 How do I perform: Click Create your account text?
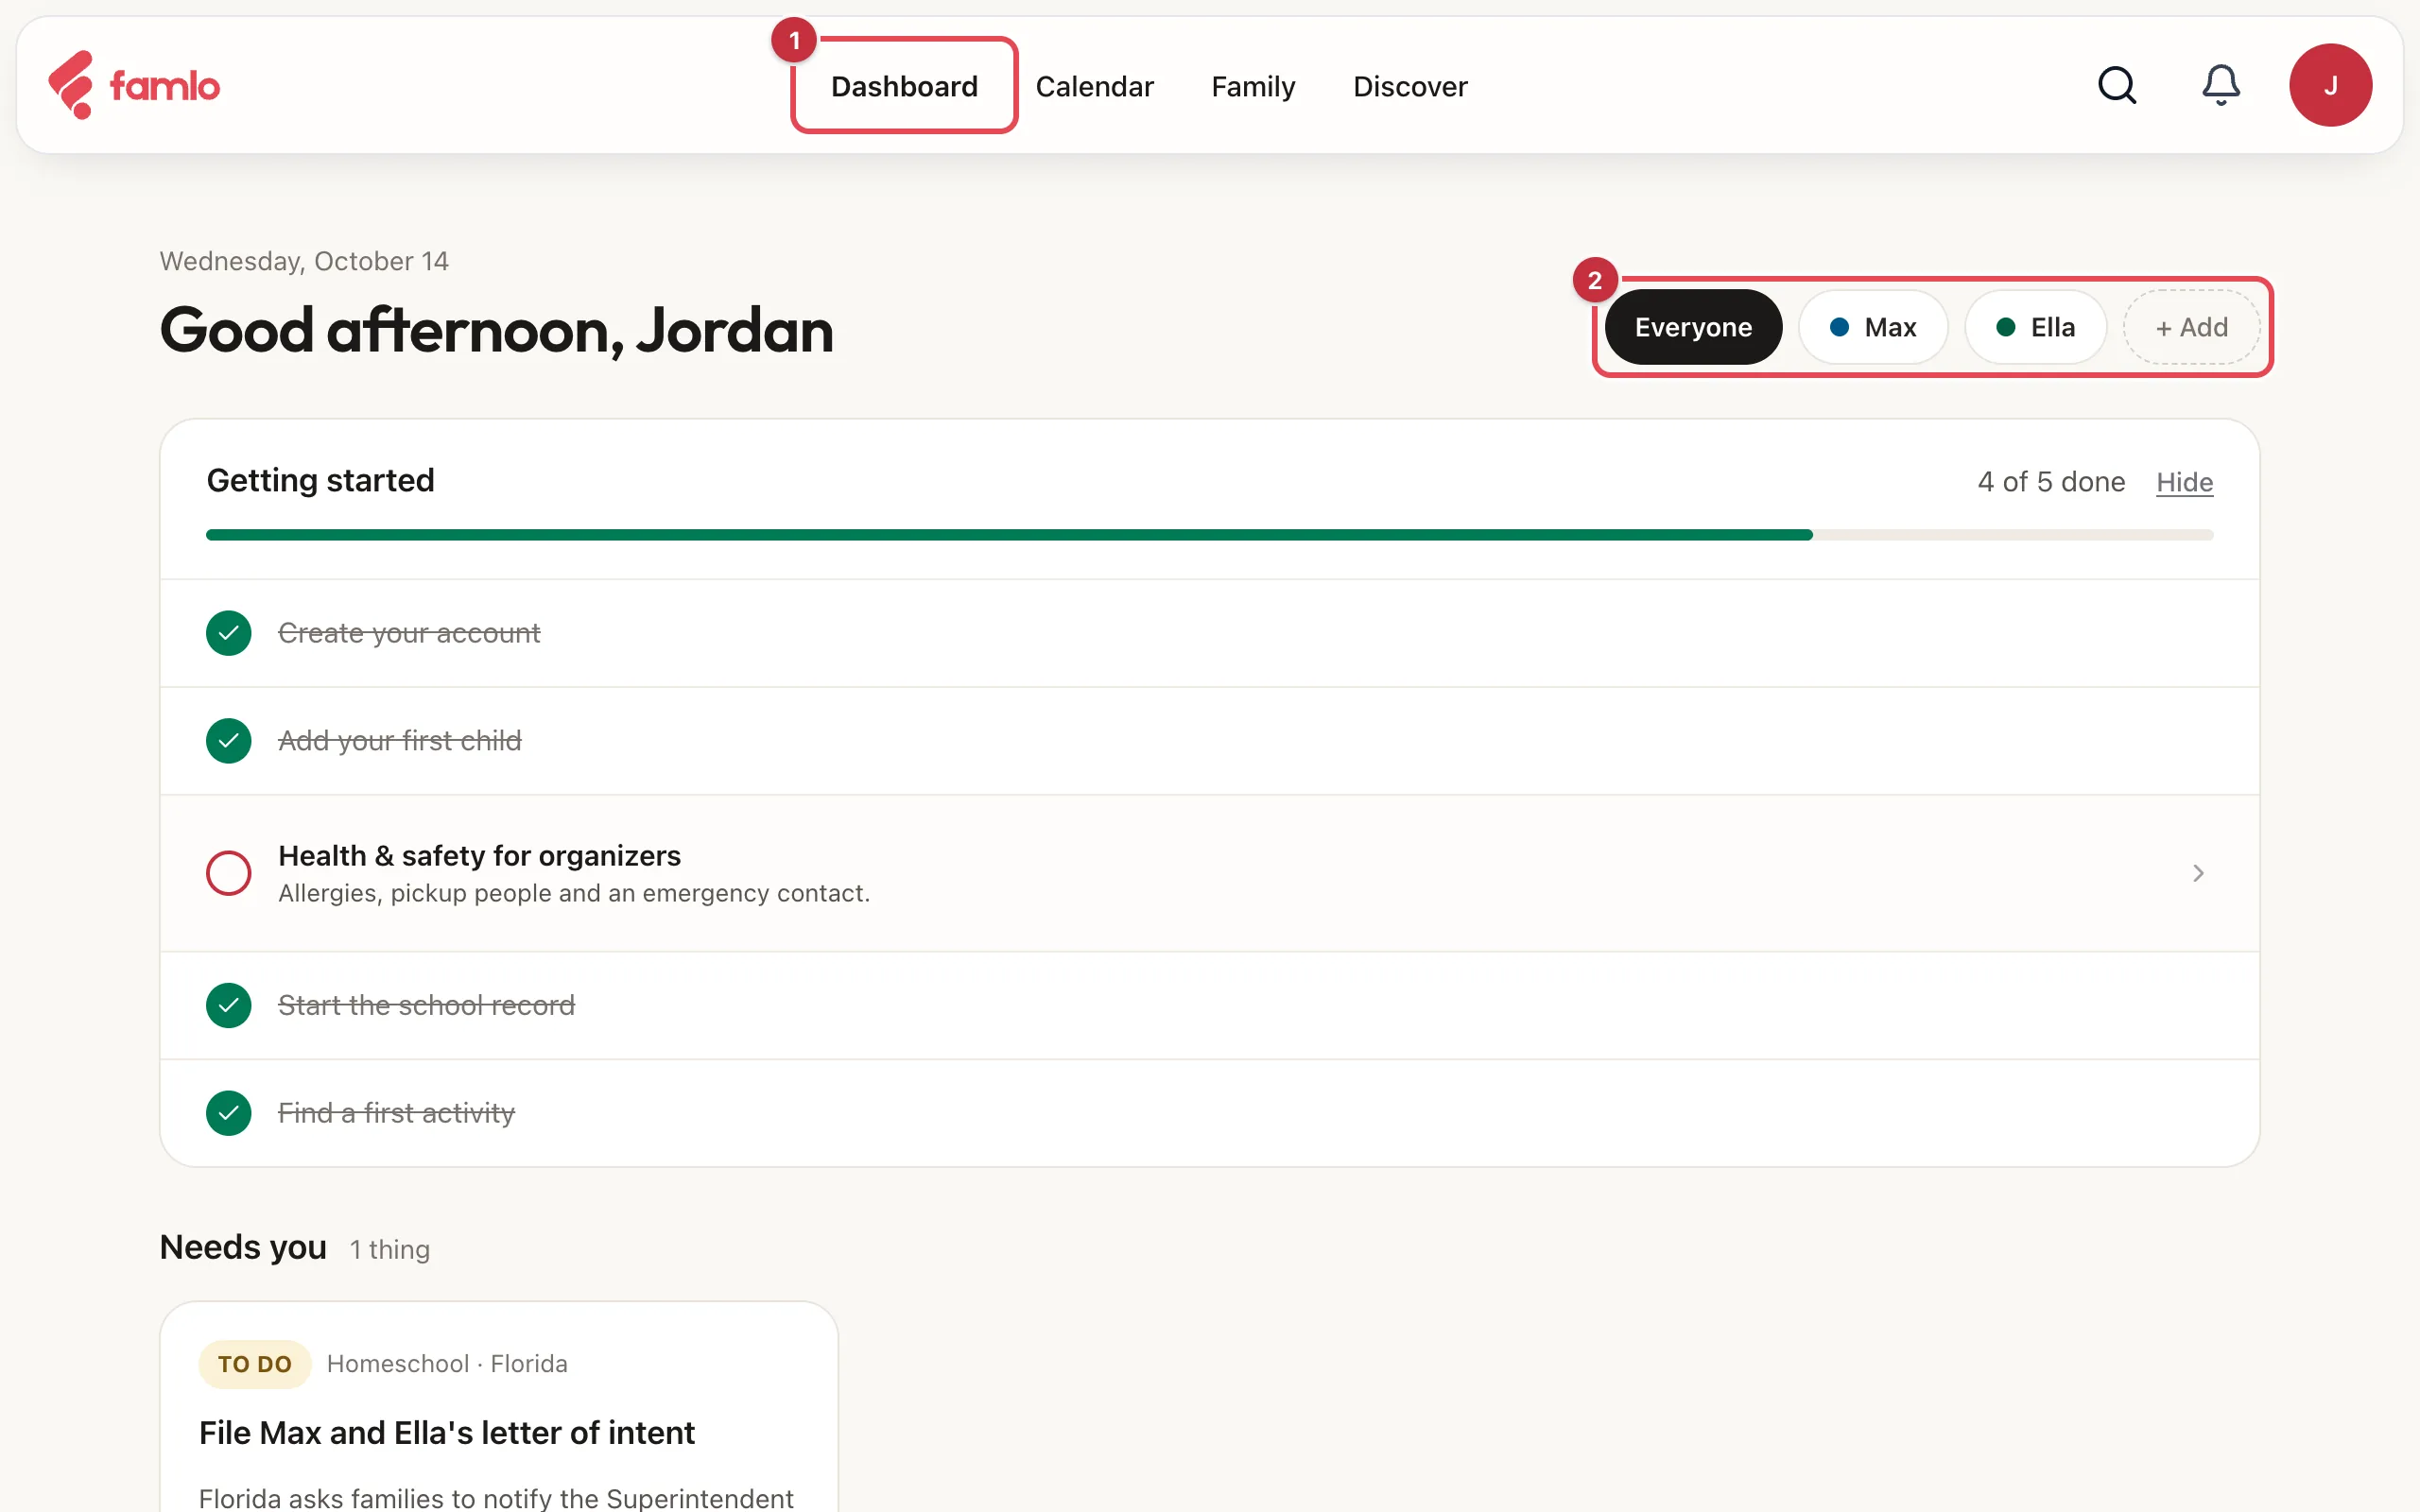point(409,633)
